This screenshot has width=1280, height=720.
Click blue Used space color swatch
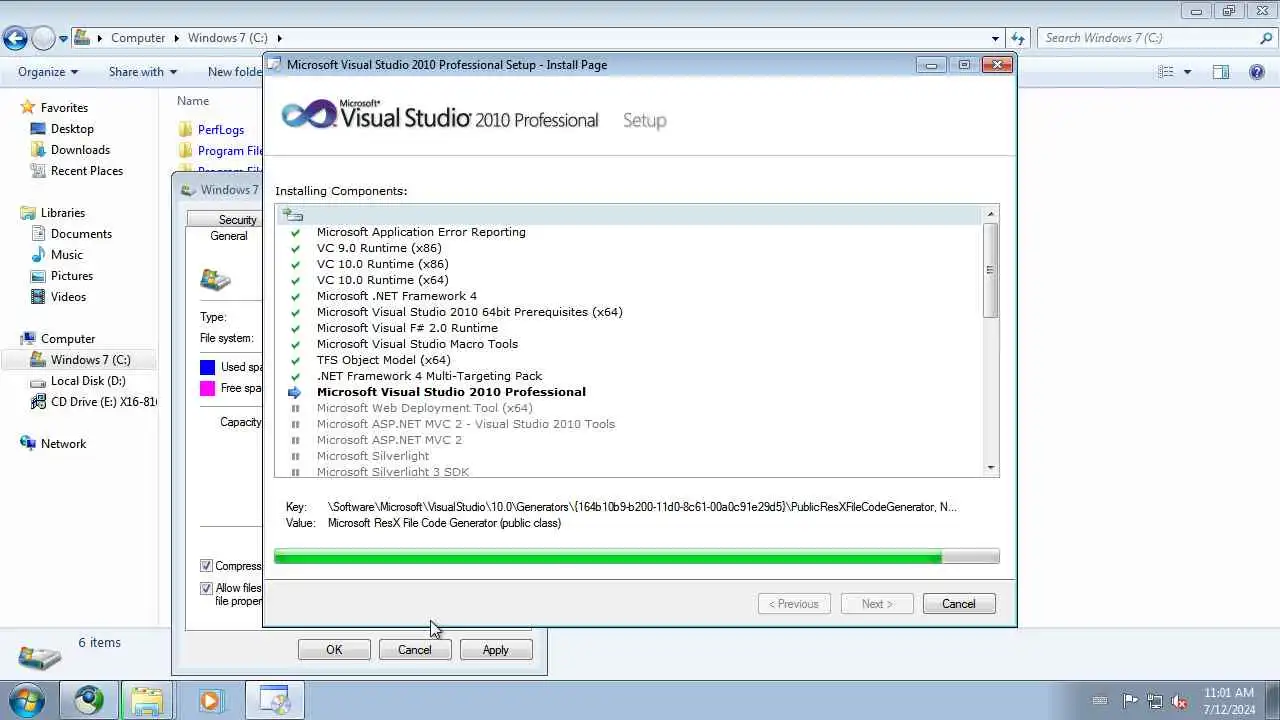tap(207, 367)
